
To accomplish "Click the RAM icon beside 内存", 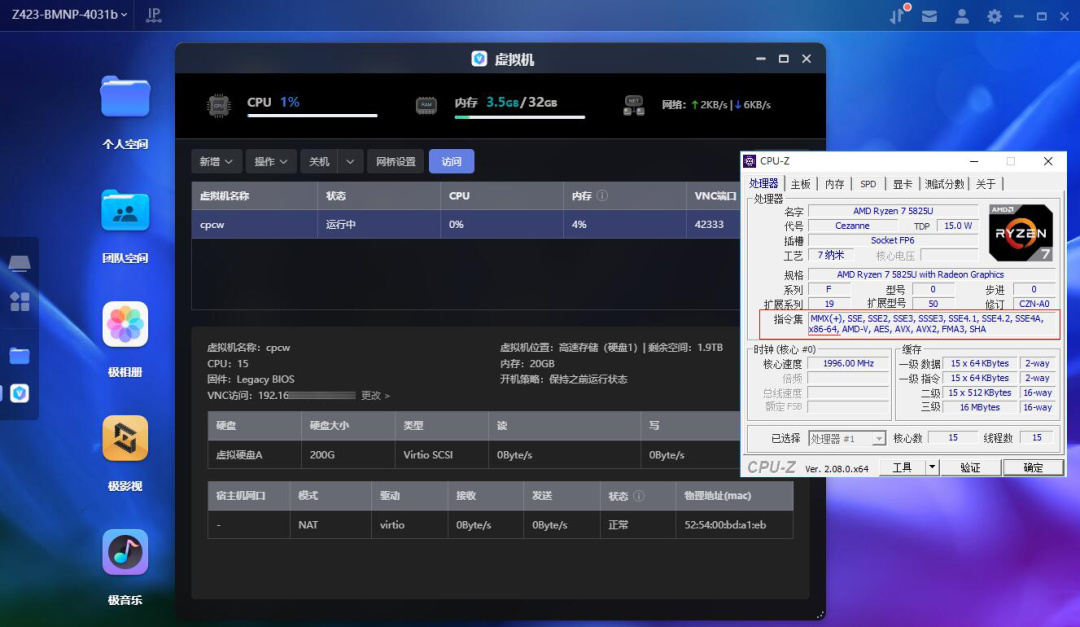I will [426, 105].
